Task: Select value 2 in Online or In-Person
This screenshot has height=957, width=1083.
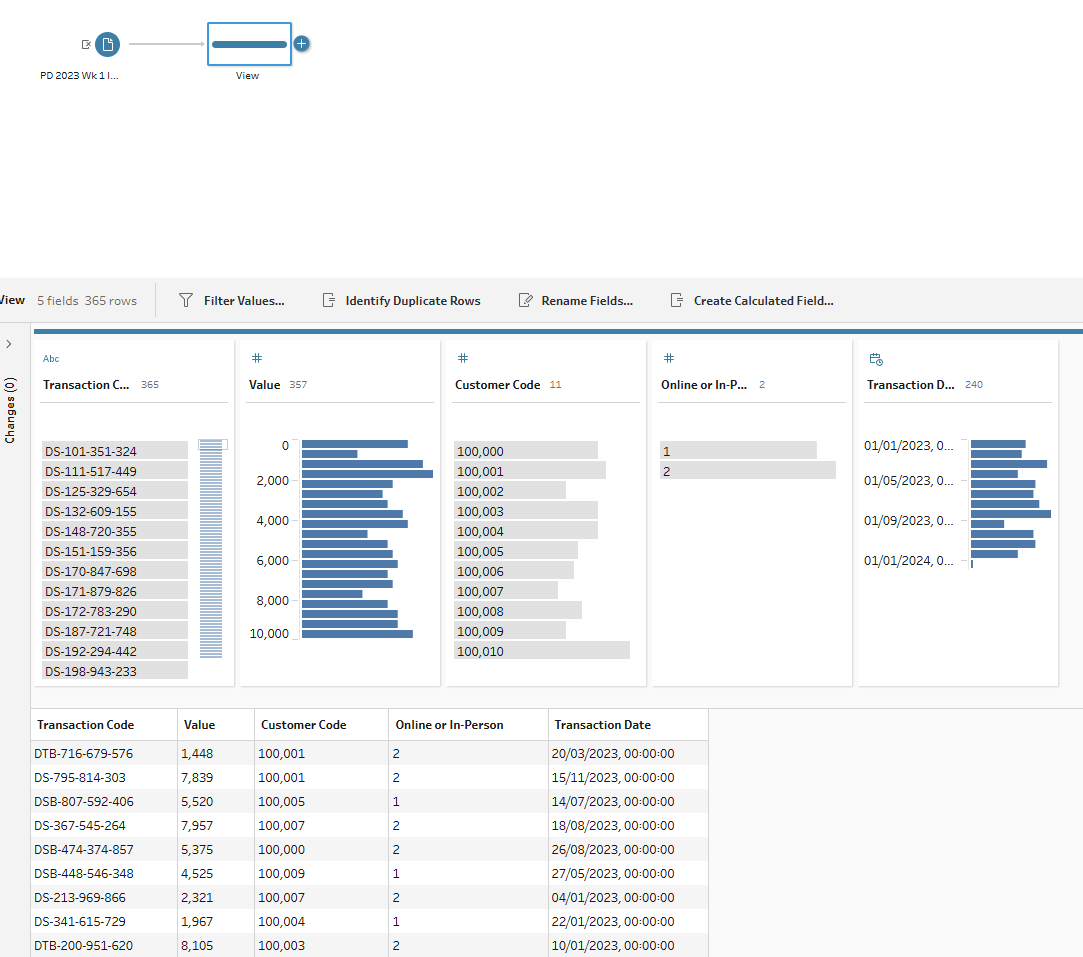Action: 747,471
